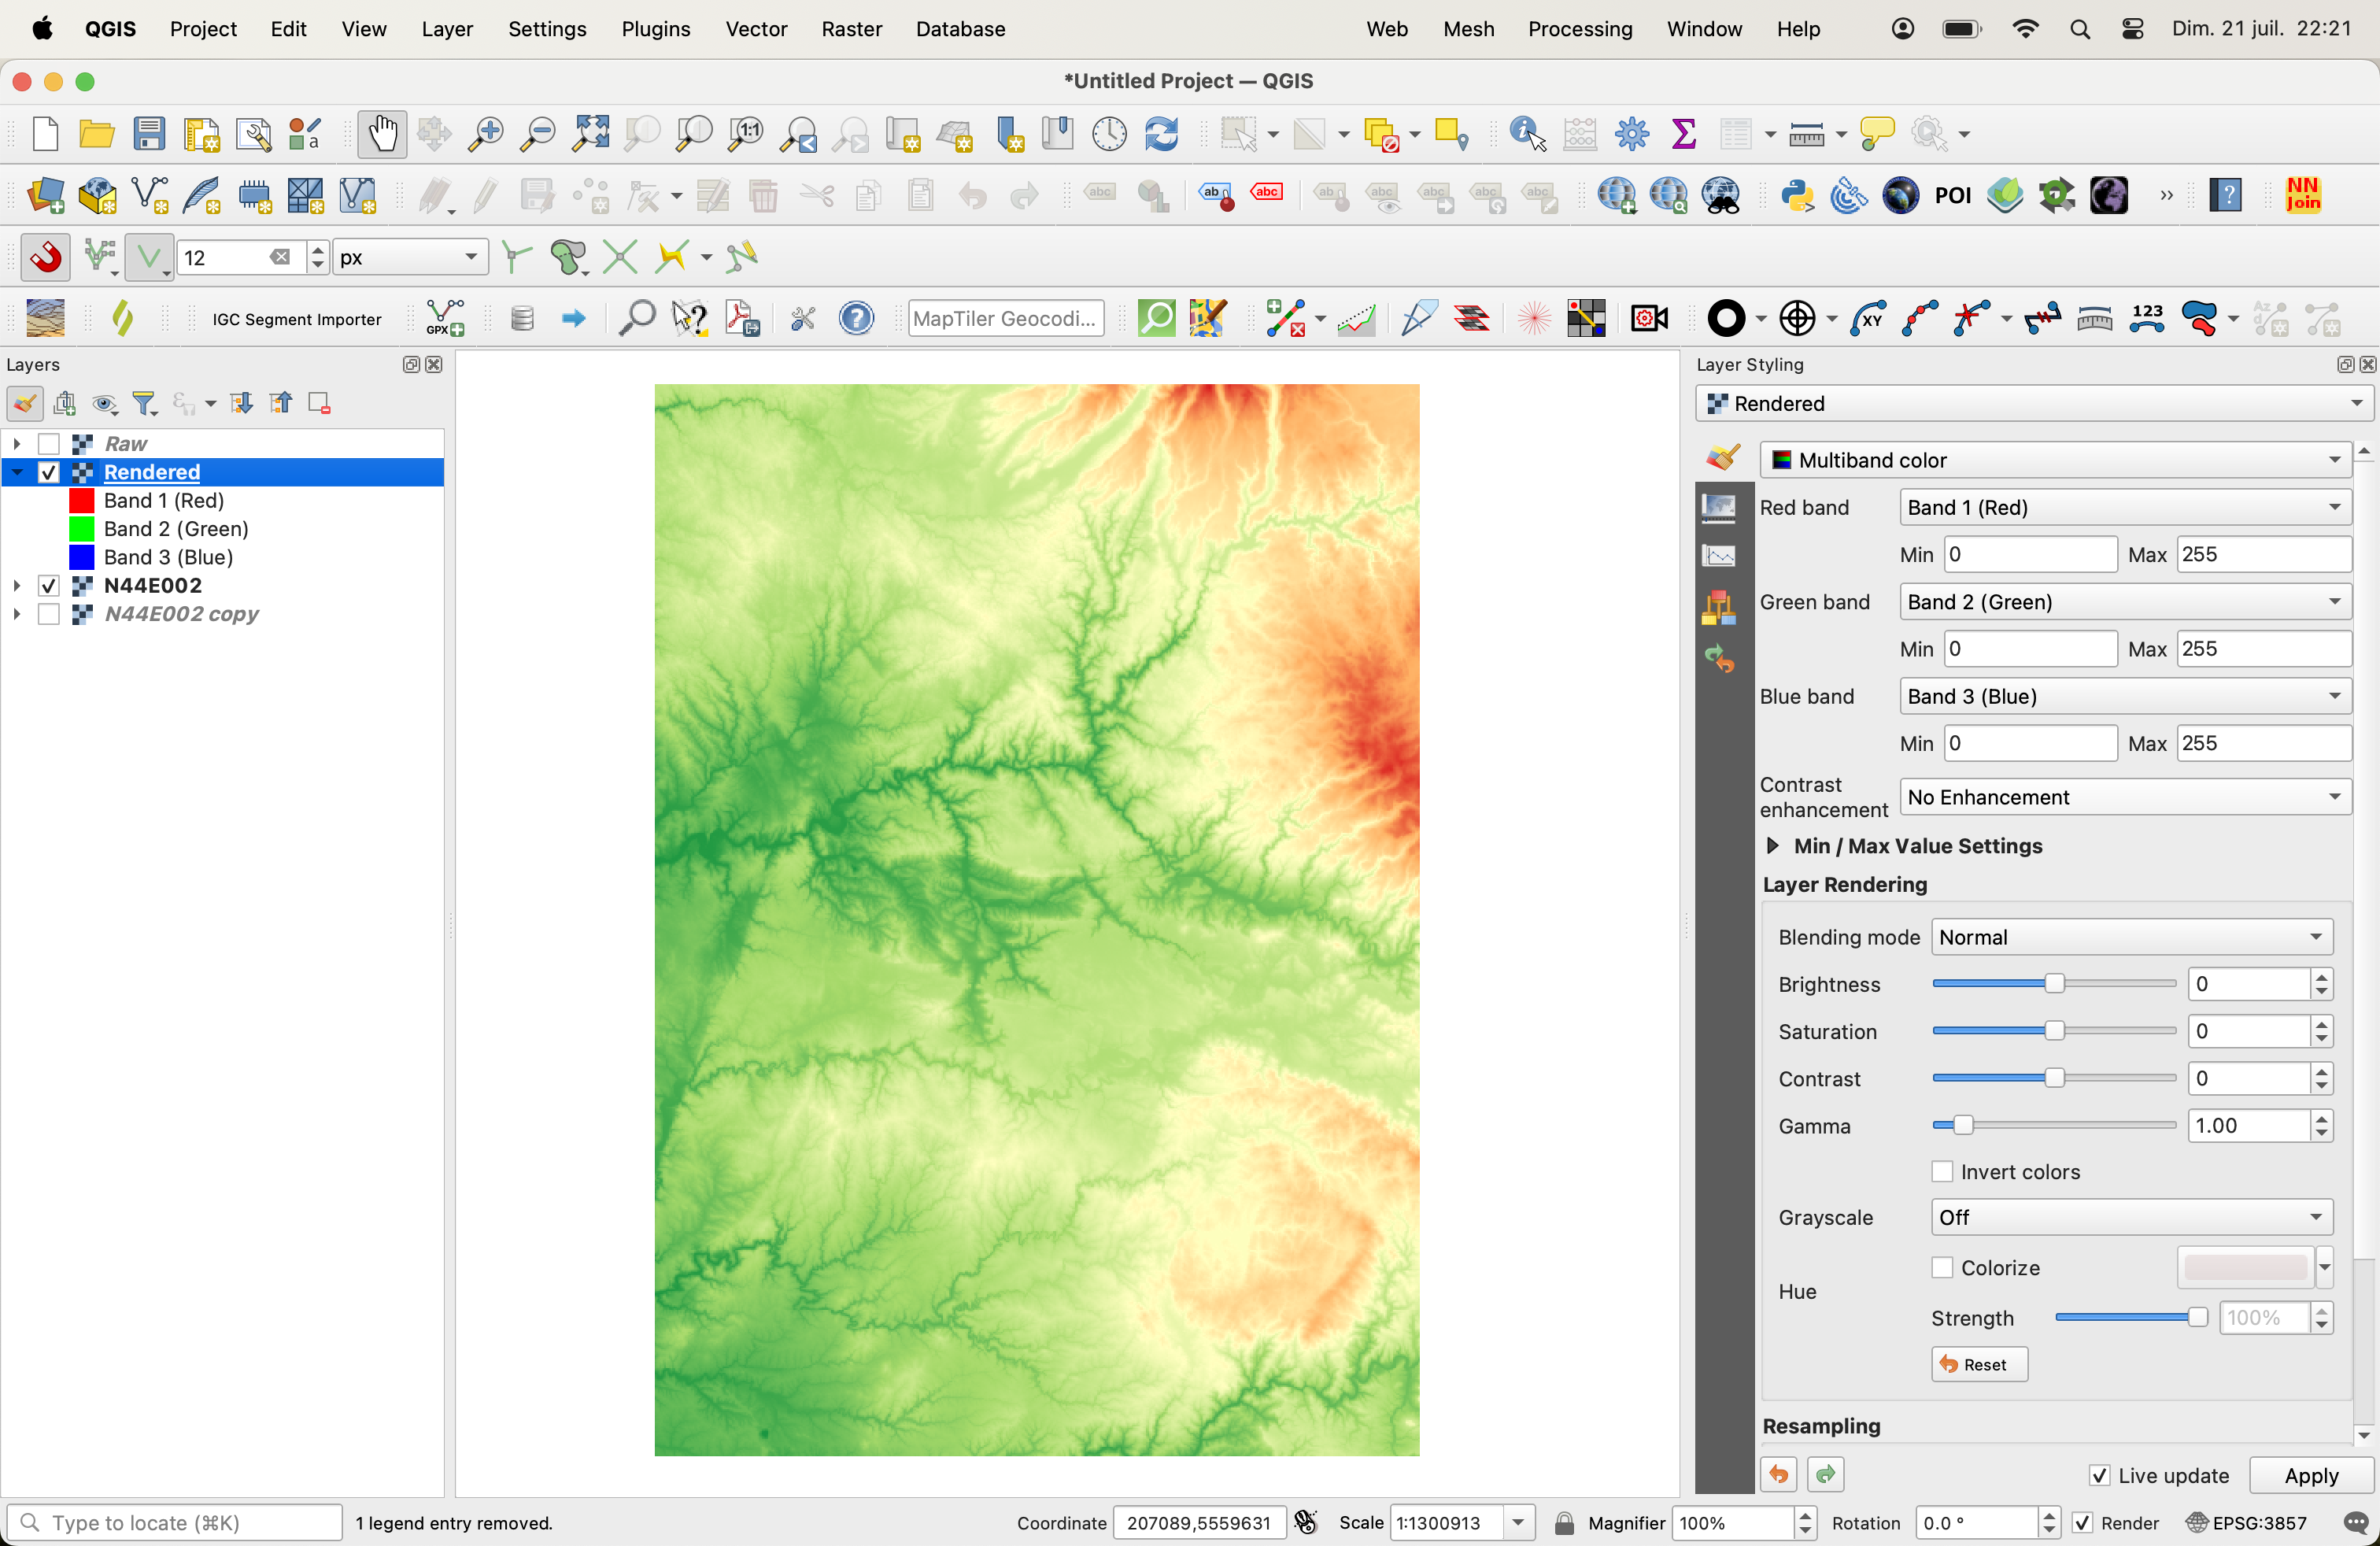The width and height of the screenshot is (2380, 1546).
Task: Open the Layer menu
Action: [x=447, y=29]
